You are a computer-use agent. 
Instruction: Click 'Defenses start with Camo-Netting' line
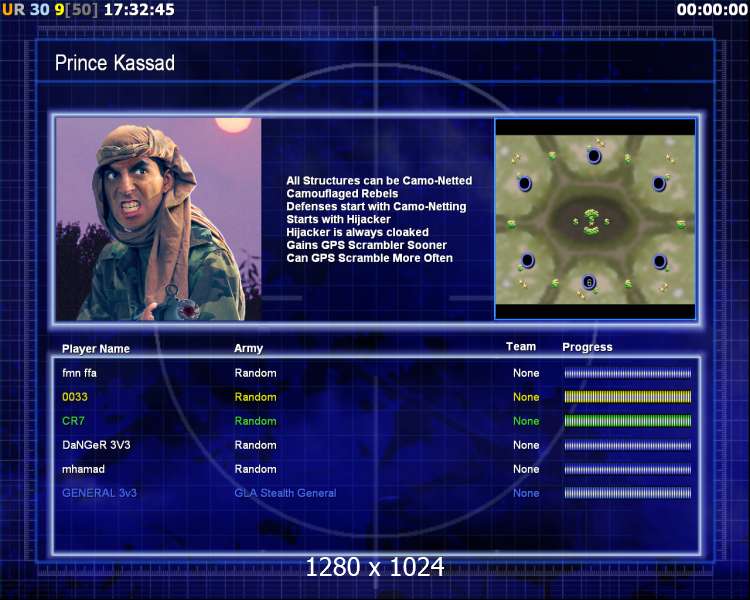pos(376,206)
